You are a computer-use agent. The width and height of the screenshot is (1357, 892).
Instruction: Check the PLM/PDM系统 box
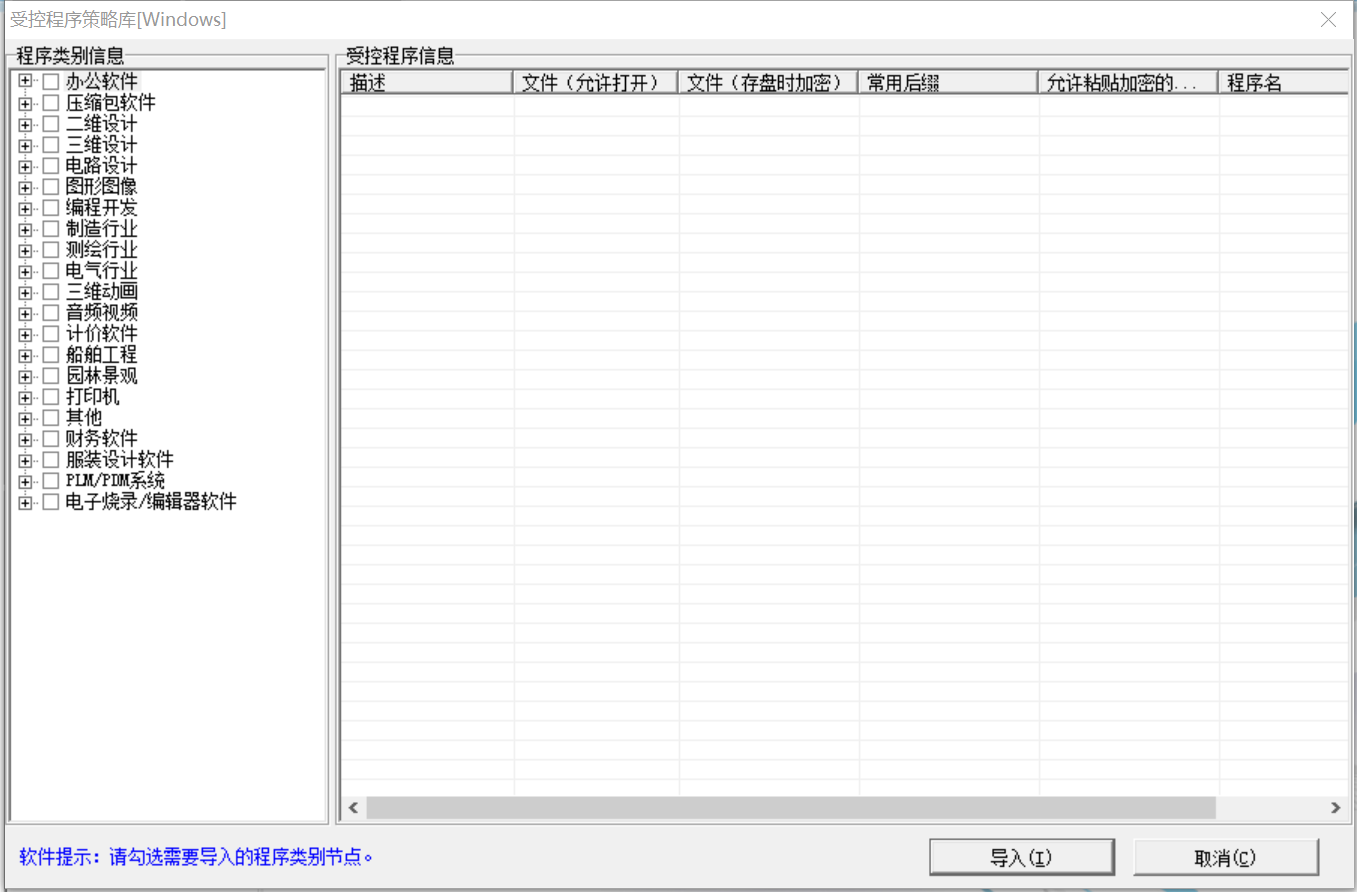click(x=51, y=481)
